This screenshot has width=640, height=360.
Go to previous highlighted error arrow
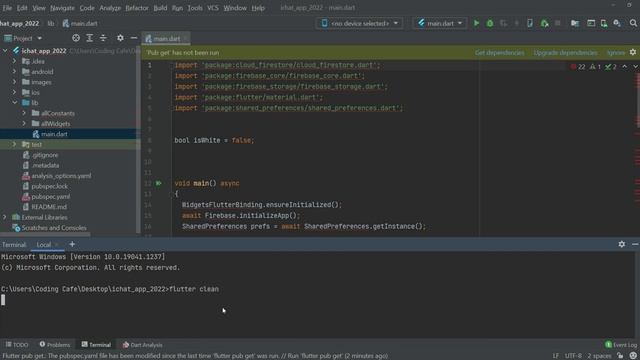pos(624,67)
